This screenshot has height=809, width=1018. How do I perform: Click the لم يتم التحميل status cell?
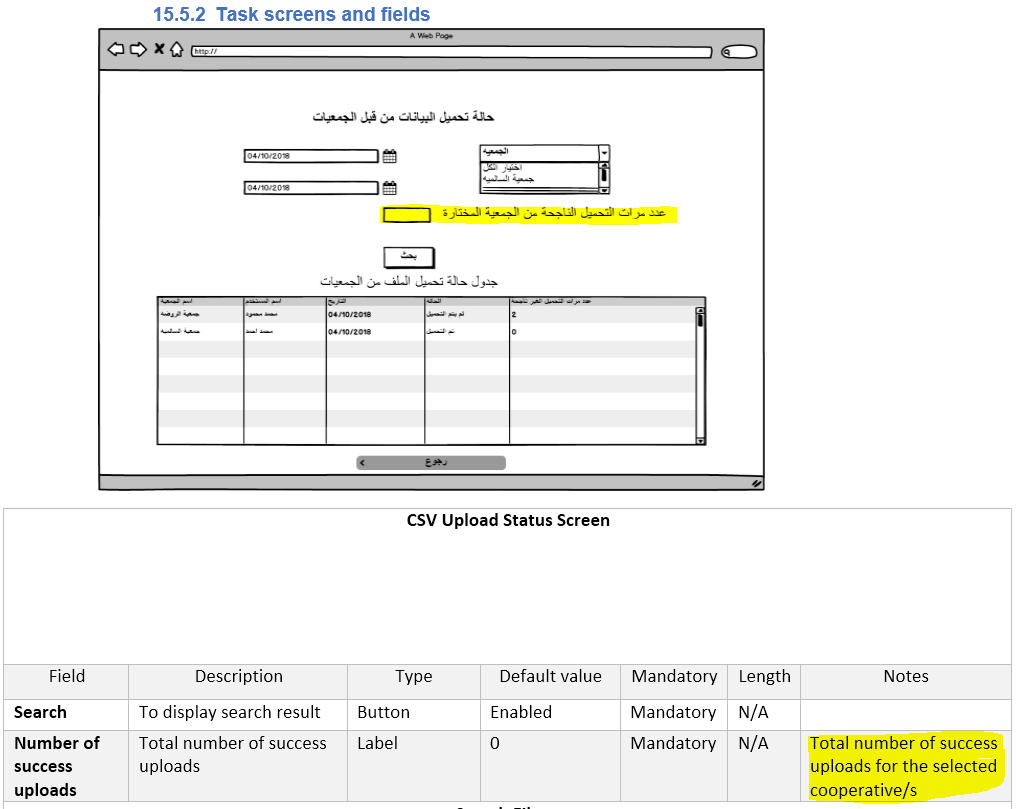pyautogui.click(x=467, y=314)
